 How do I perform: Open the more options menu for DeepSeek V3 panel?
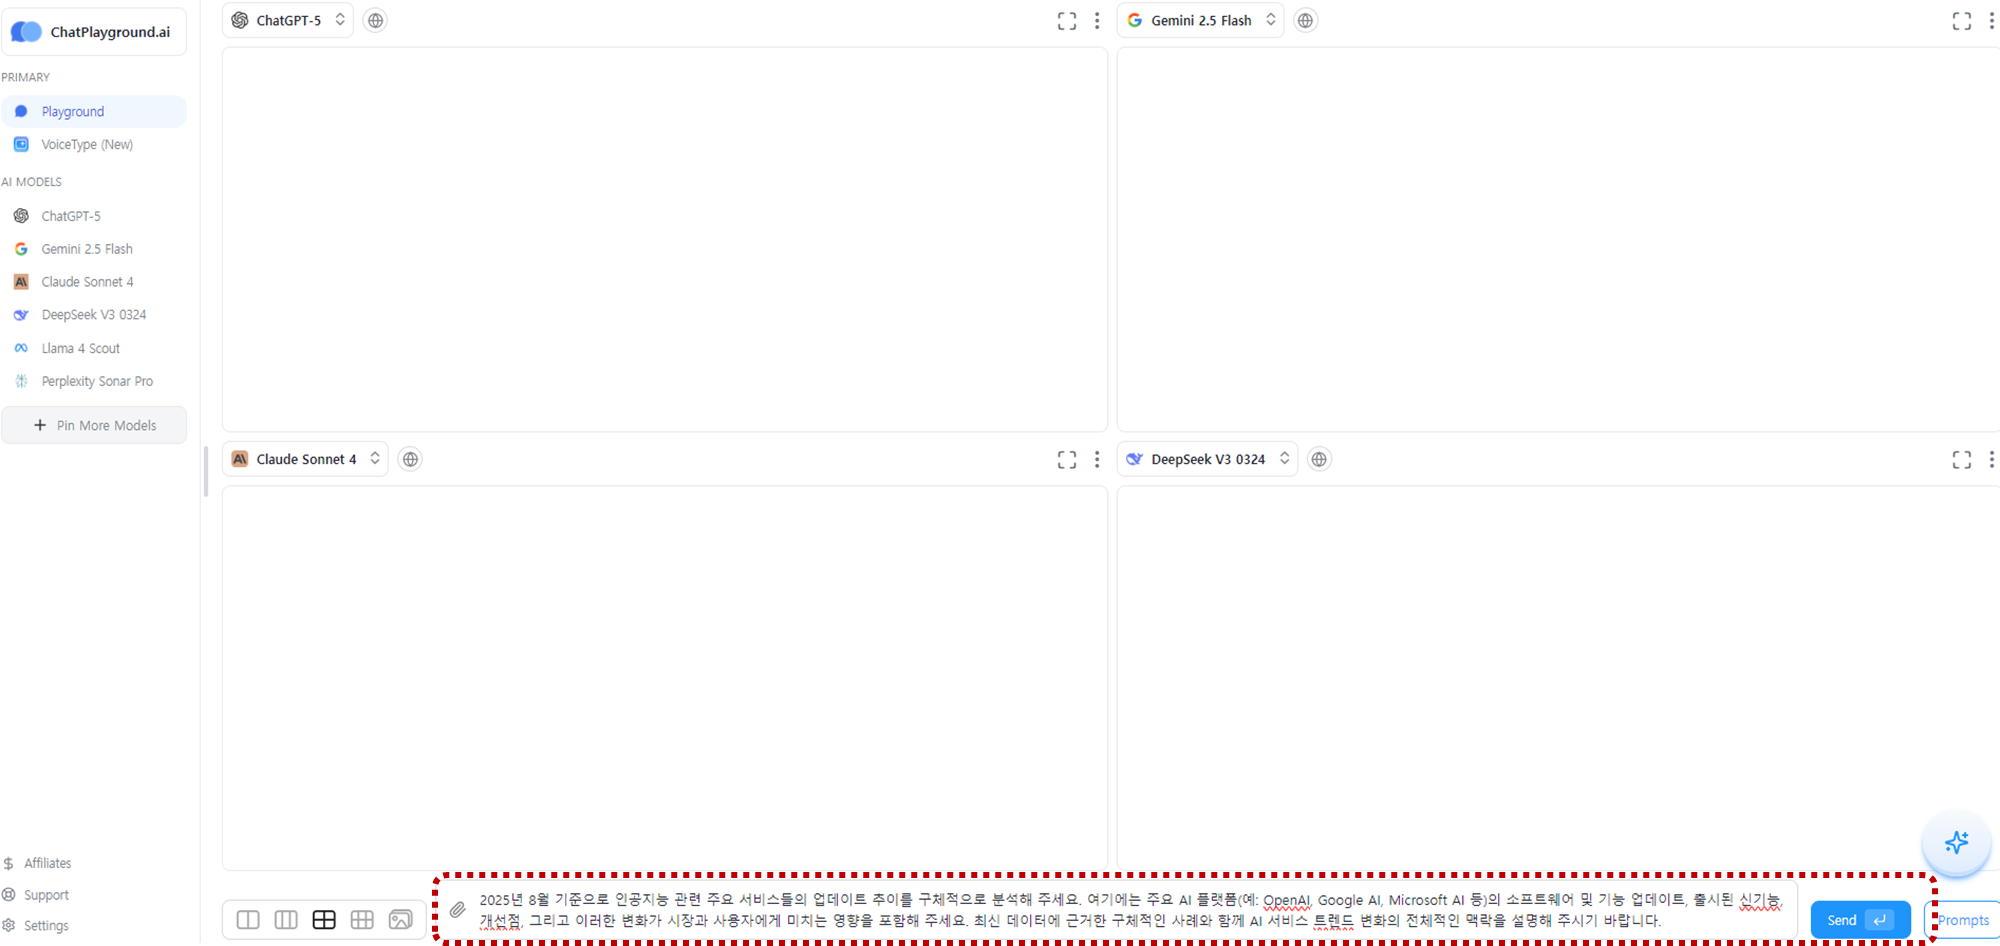(1991, 459)
